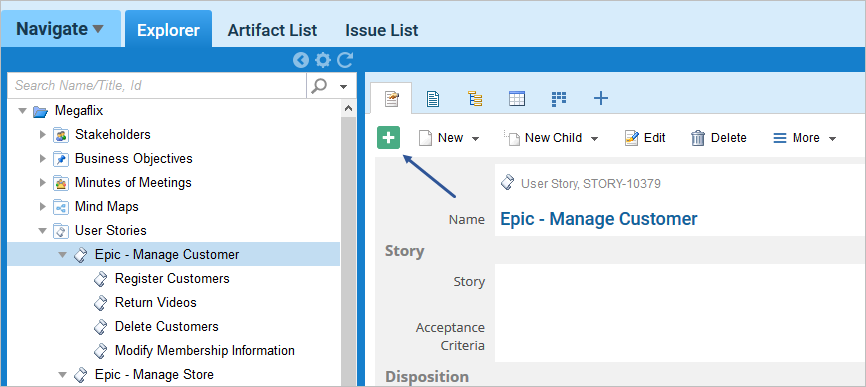Expand the Mind Maps folder
866x387 pixels.
(x=43, y=206)
